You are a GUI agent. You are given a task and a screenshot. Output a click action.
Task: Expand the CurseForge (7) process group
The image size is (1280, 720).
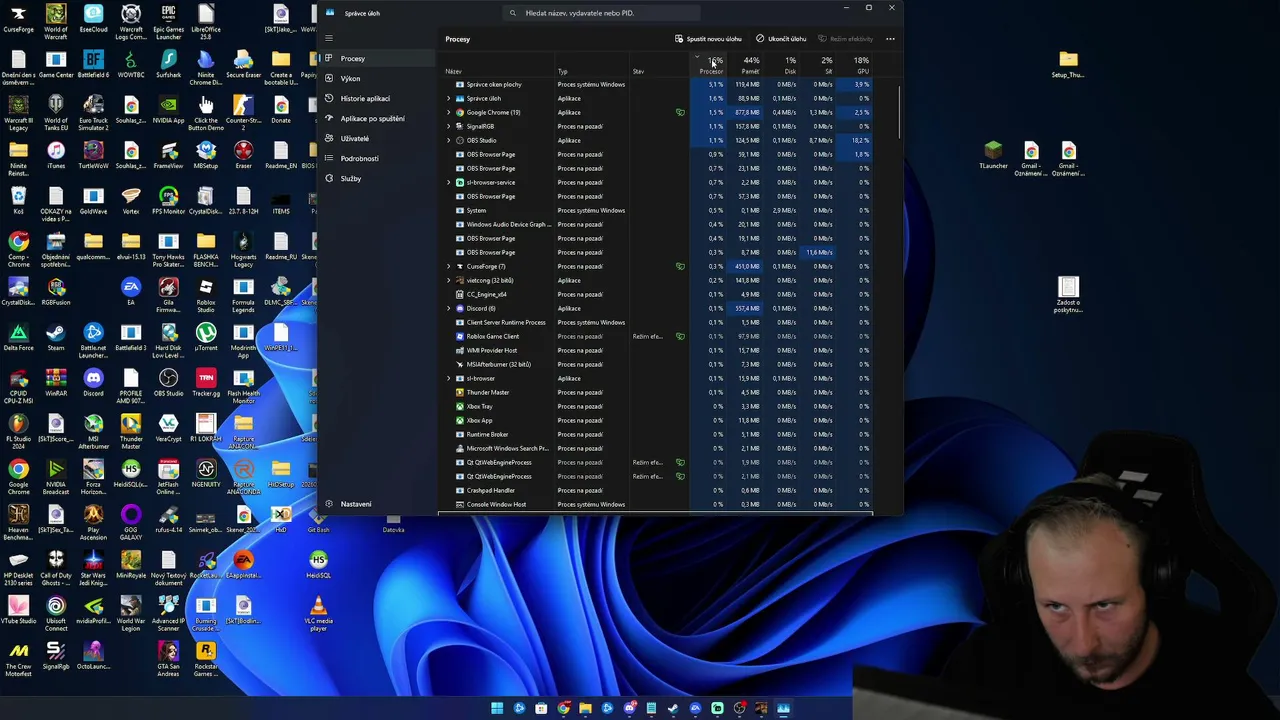point(448,266)
